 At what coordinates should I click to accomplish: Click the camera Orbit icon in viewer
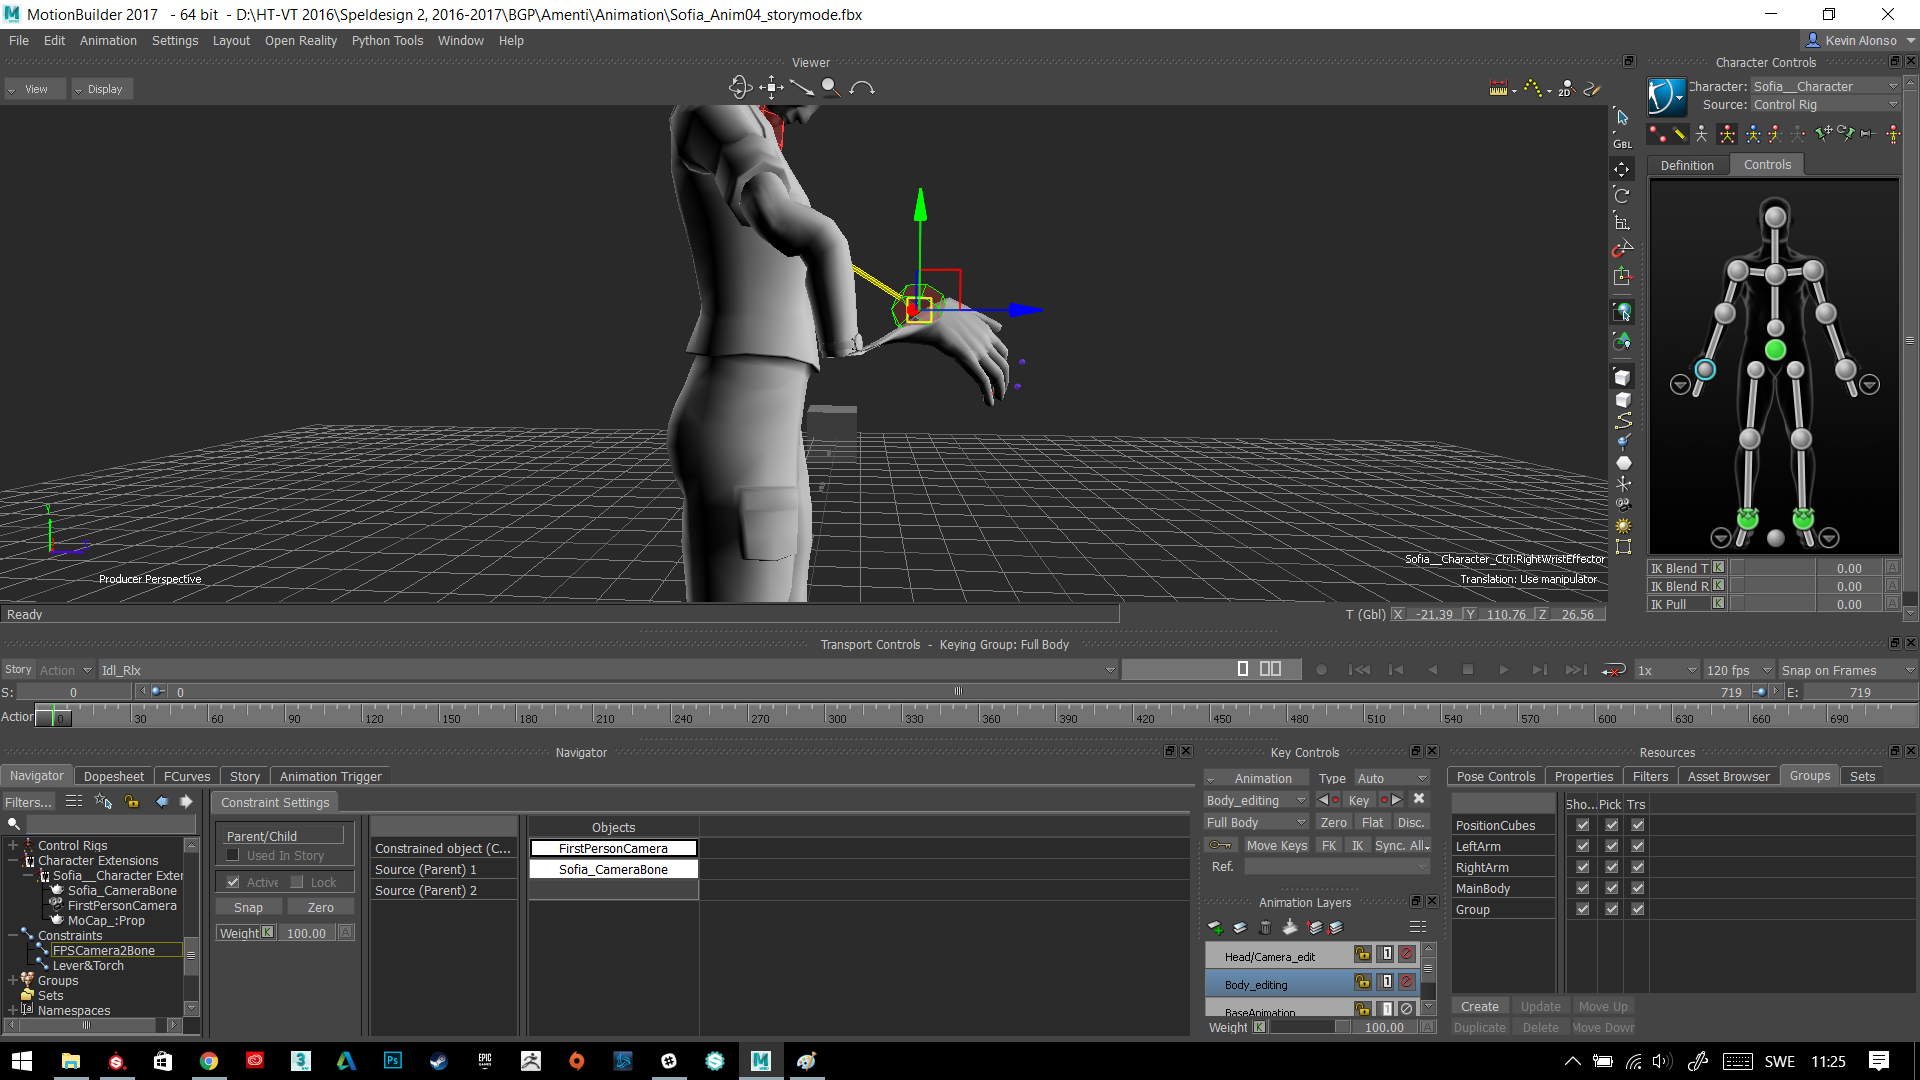tap(740, 88)
